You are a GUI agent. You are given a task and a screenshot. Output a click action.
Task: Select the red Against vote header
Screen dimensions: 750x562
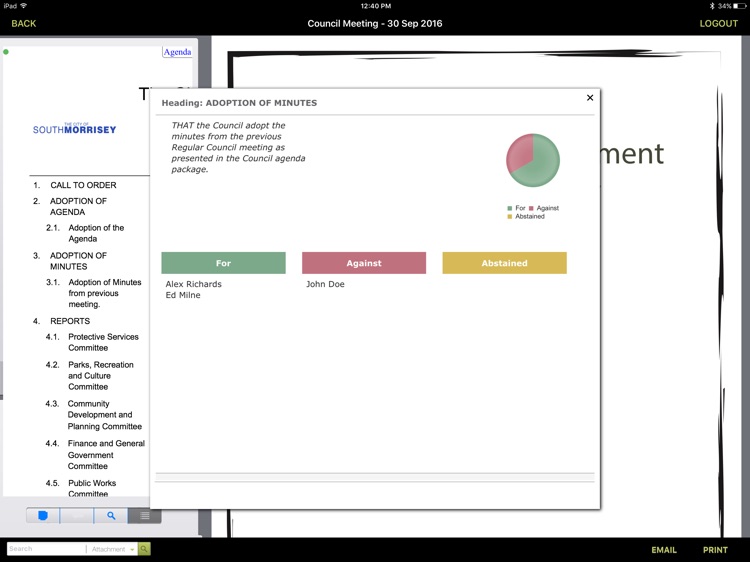coord(364,263)
